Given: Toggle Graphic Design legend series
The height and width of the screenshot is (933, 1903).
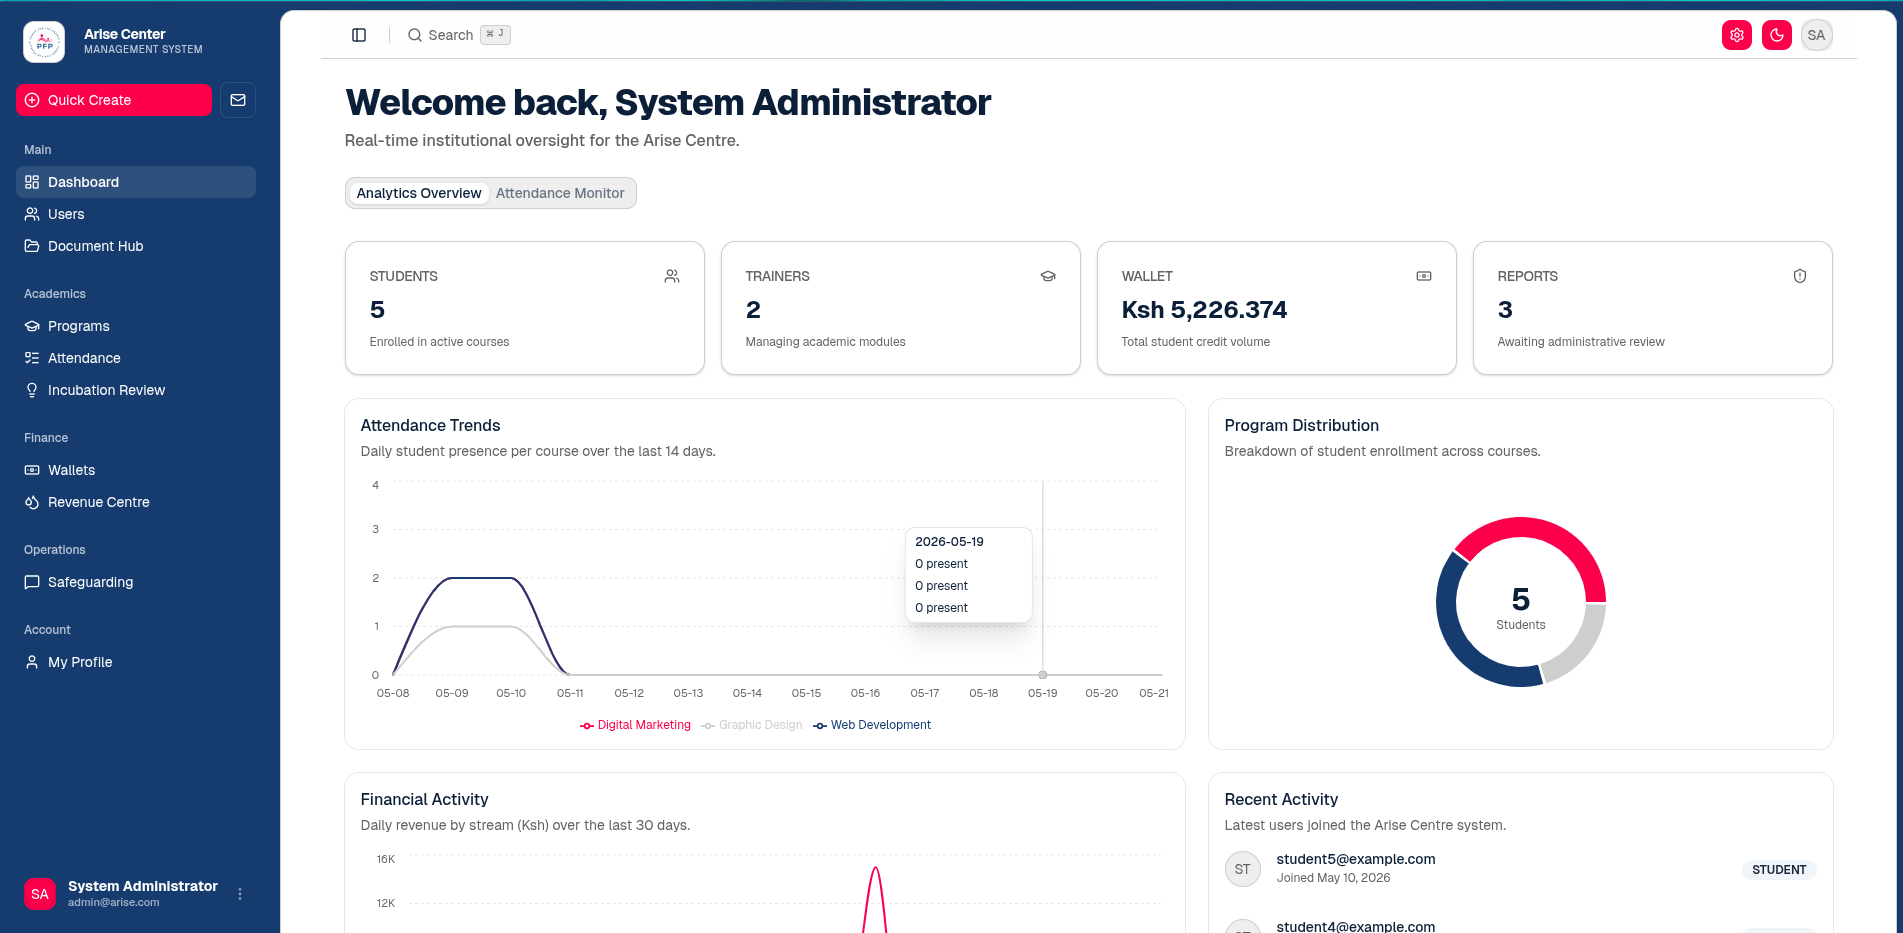Looking at the screenshot, I should 752,725.
